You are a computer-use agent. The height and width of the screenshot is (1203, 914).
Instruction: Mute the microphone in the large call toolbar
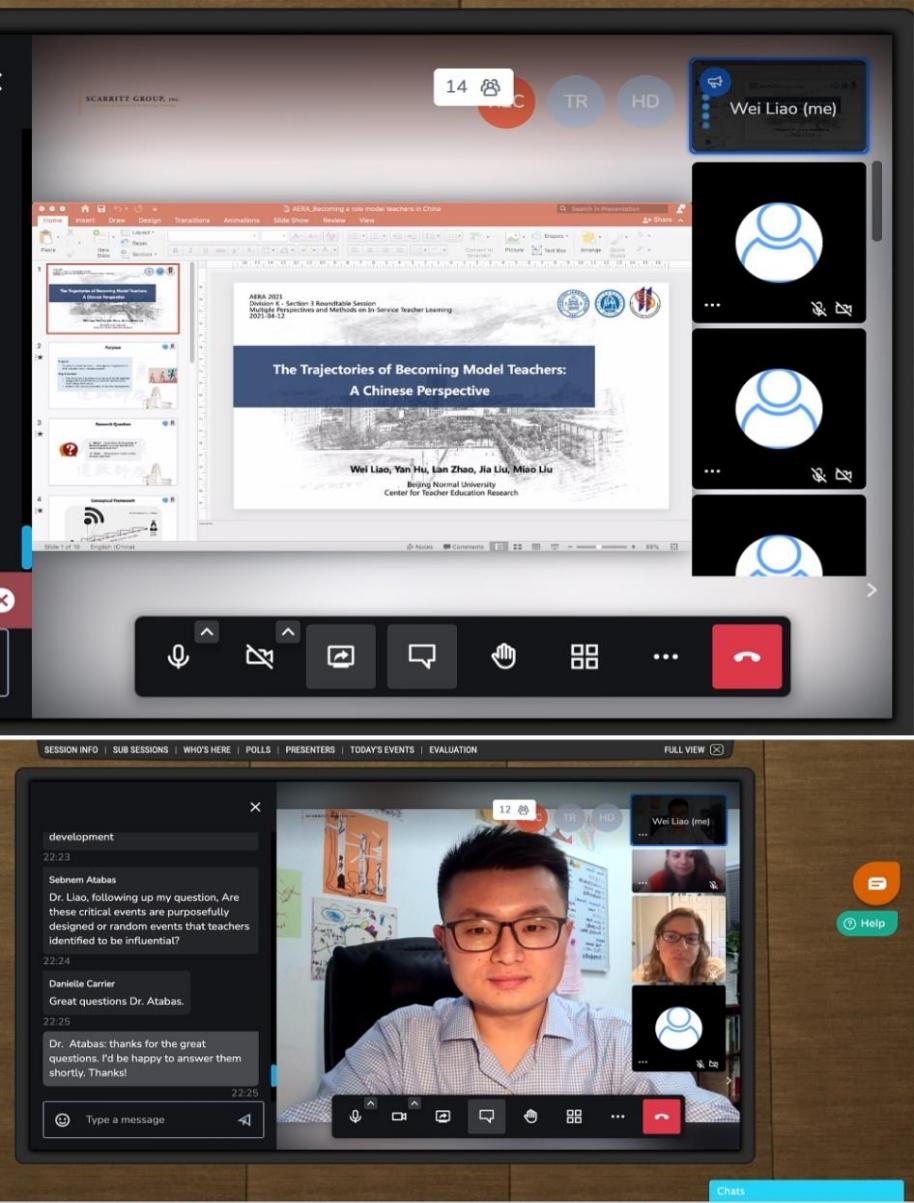point(178,656)
